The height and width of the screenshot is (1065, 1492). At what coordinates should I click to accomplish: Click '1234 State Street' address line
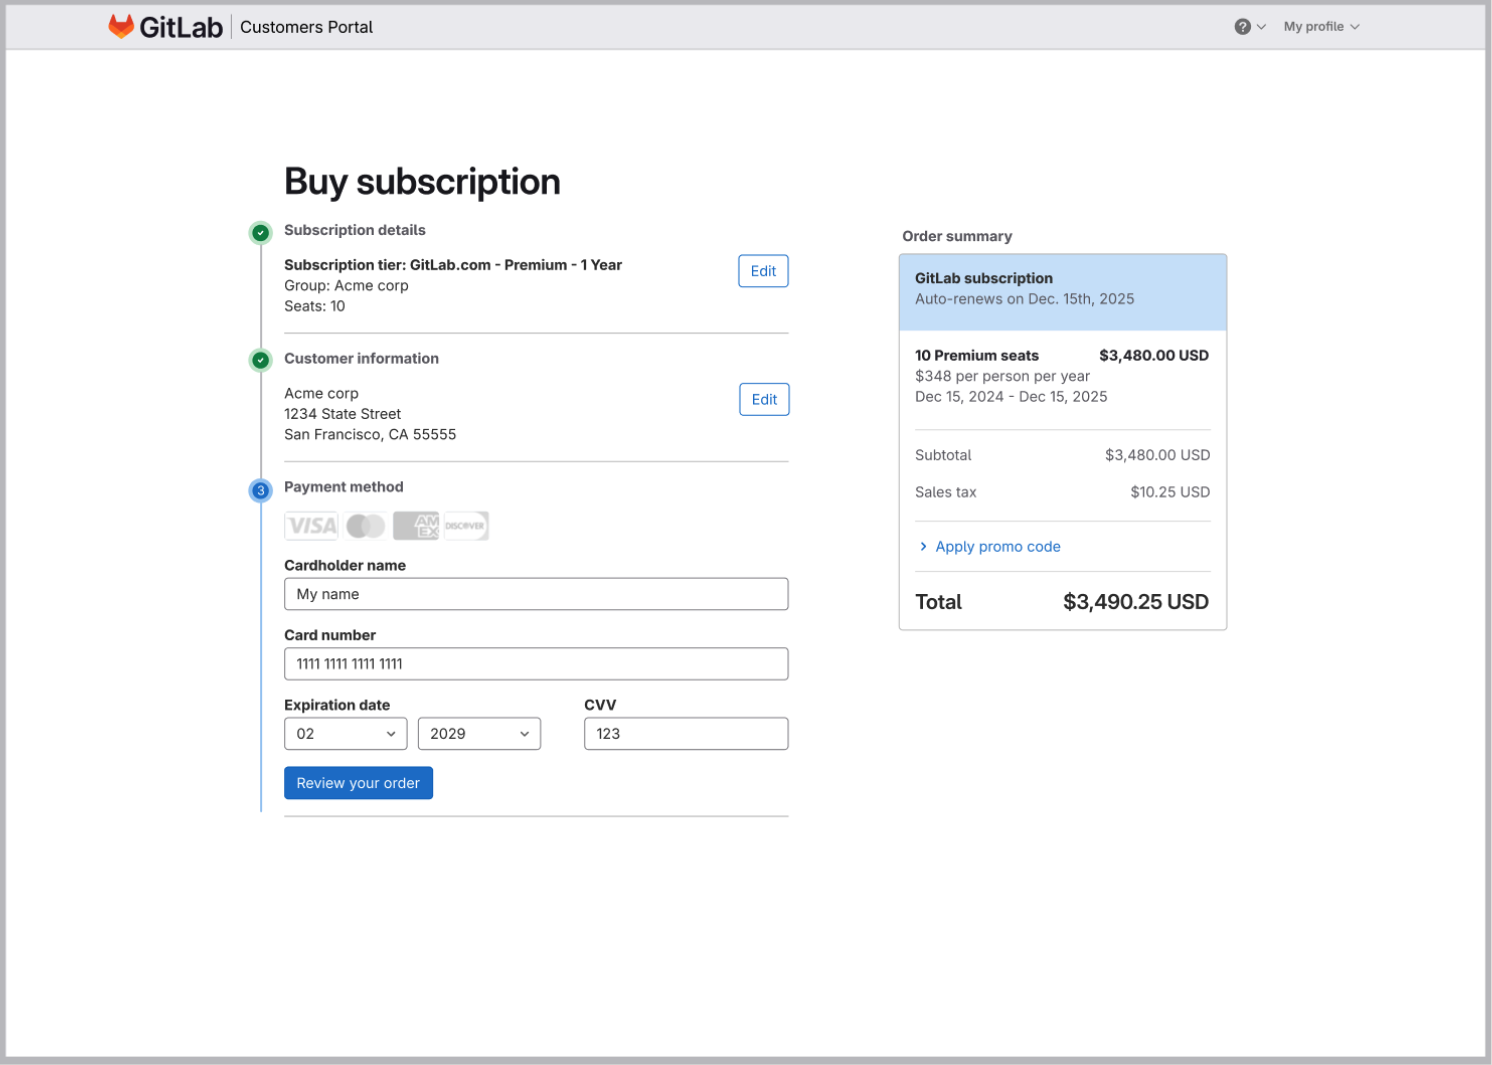click(x=342, y=414)
